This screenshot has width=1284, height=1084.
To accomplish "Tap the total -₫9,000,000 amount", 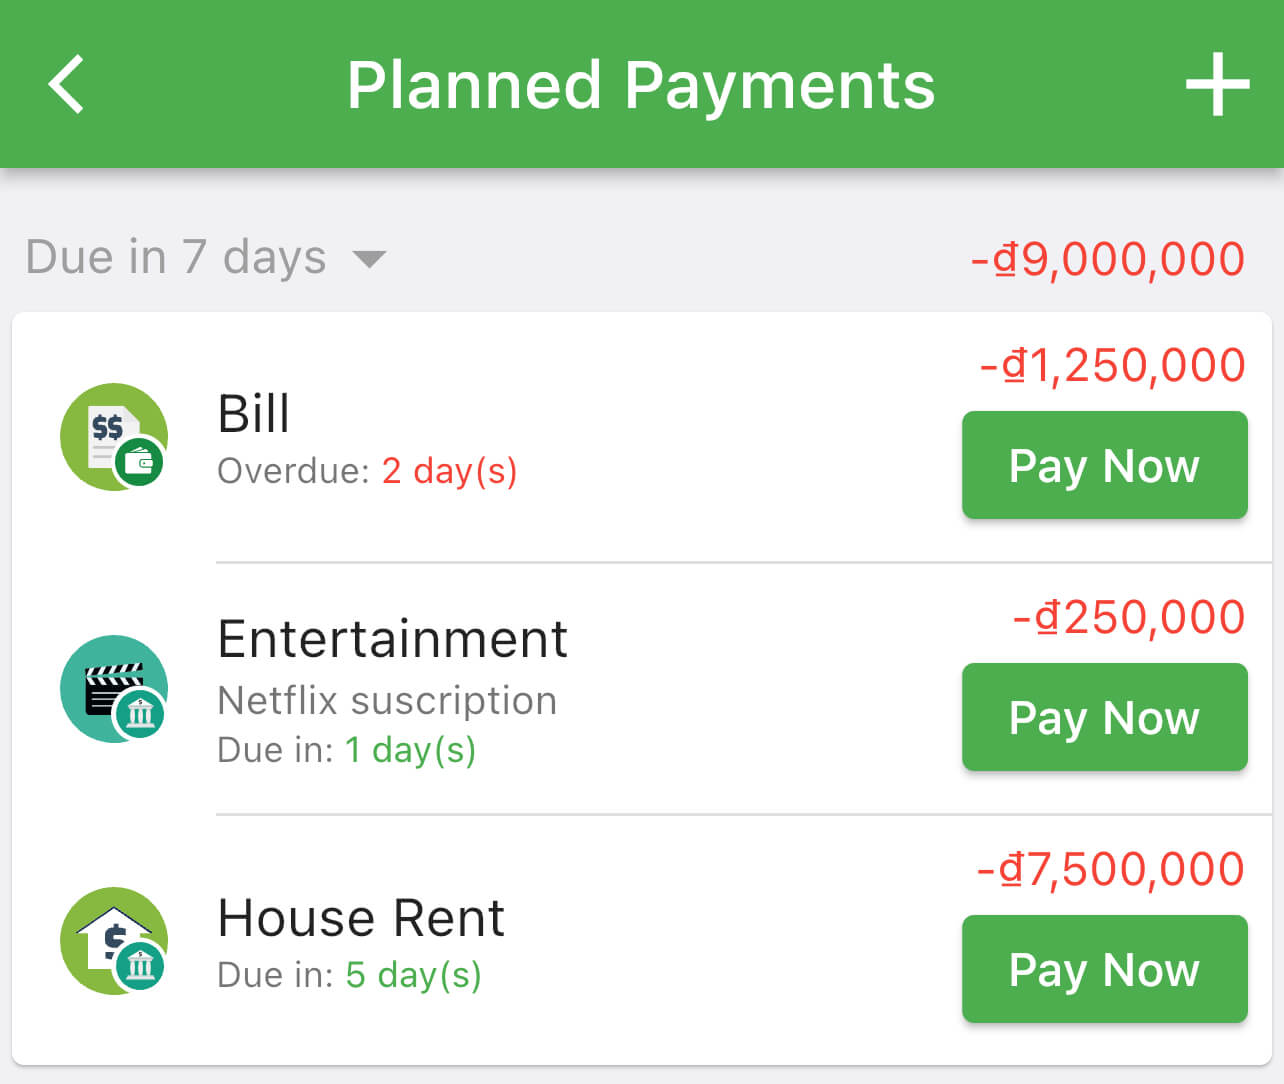I will (x=1108, y=259).
